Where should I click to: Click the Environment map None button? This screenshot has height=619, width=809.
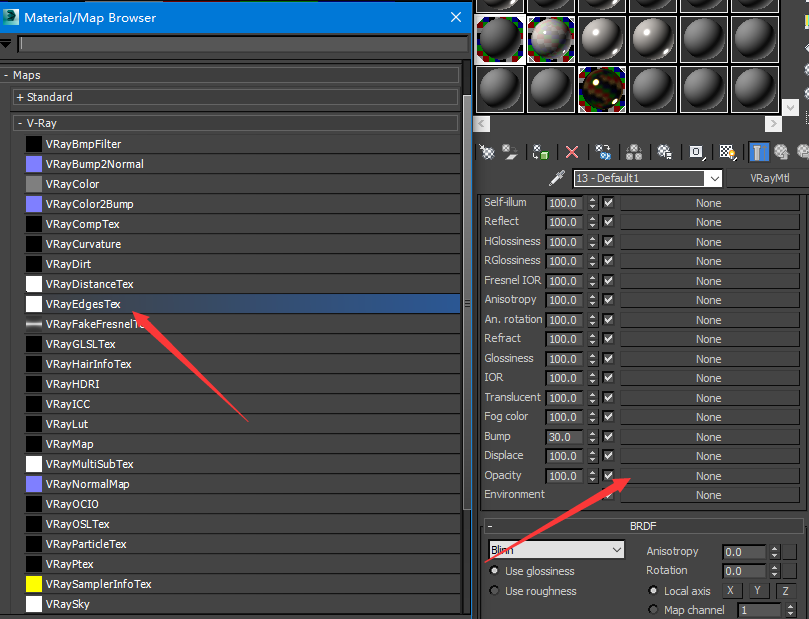tap(709, 495)
